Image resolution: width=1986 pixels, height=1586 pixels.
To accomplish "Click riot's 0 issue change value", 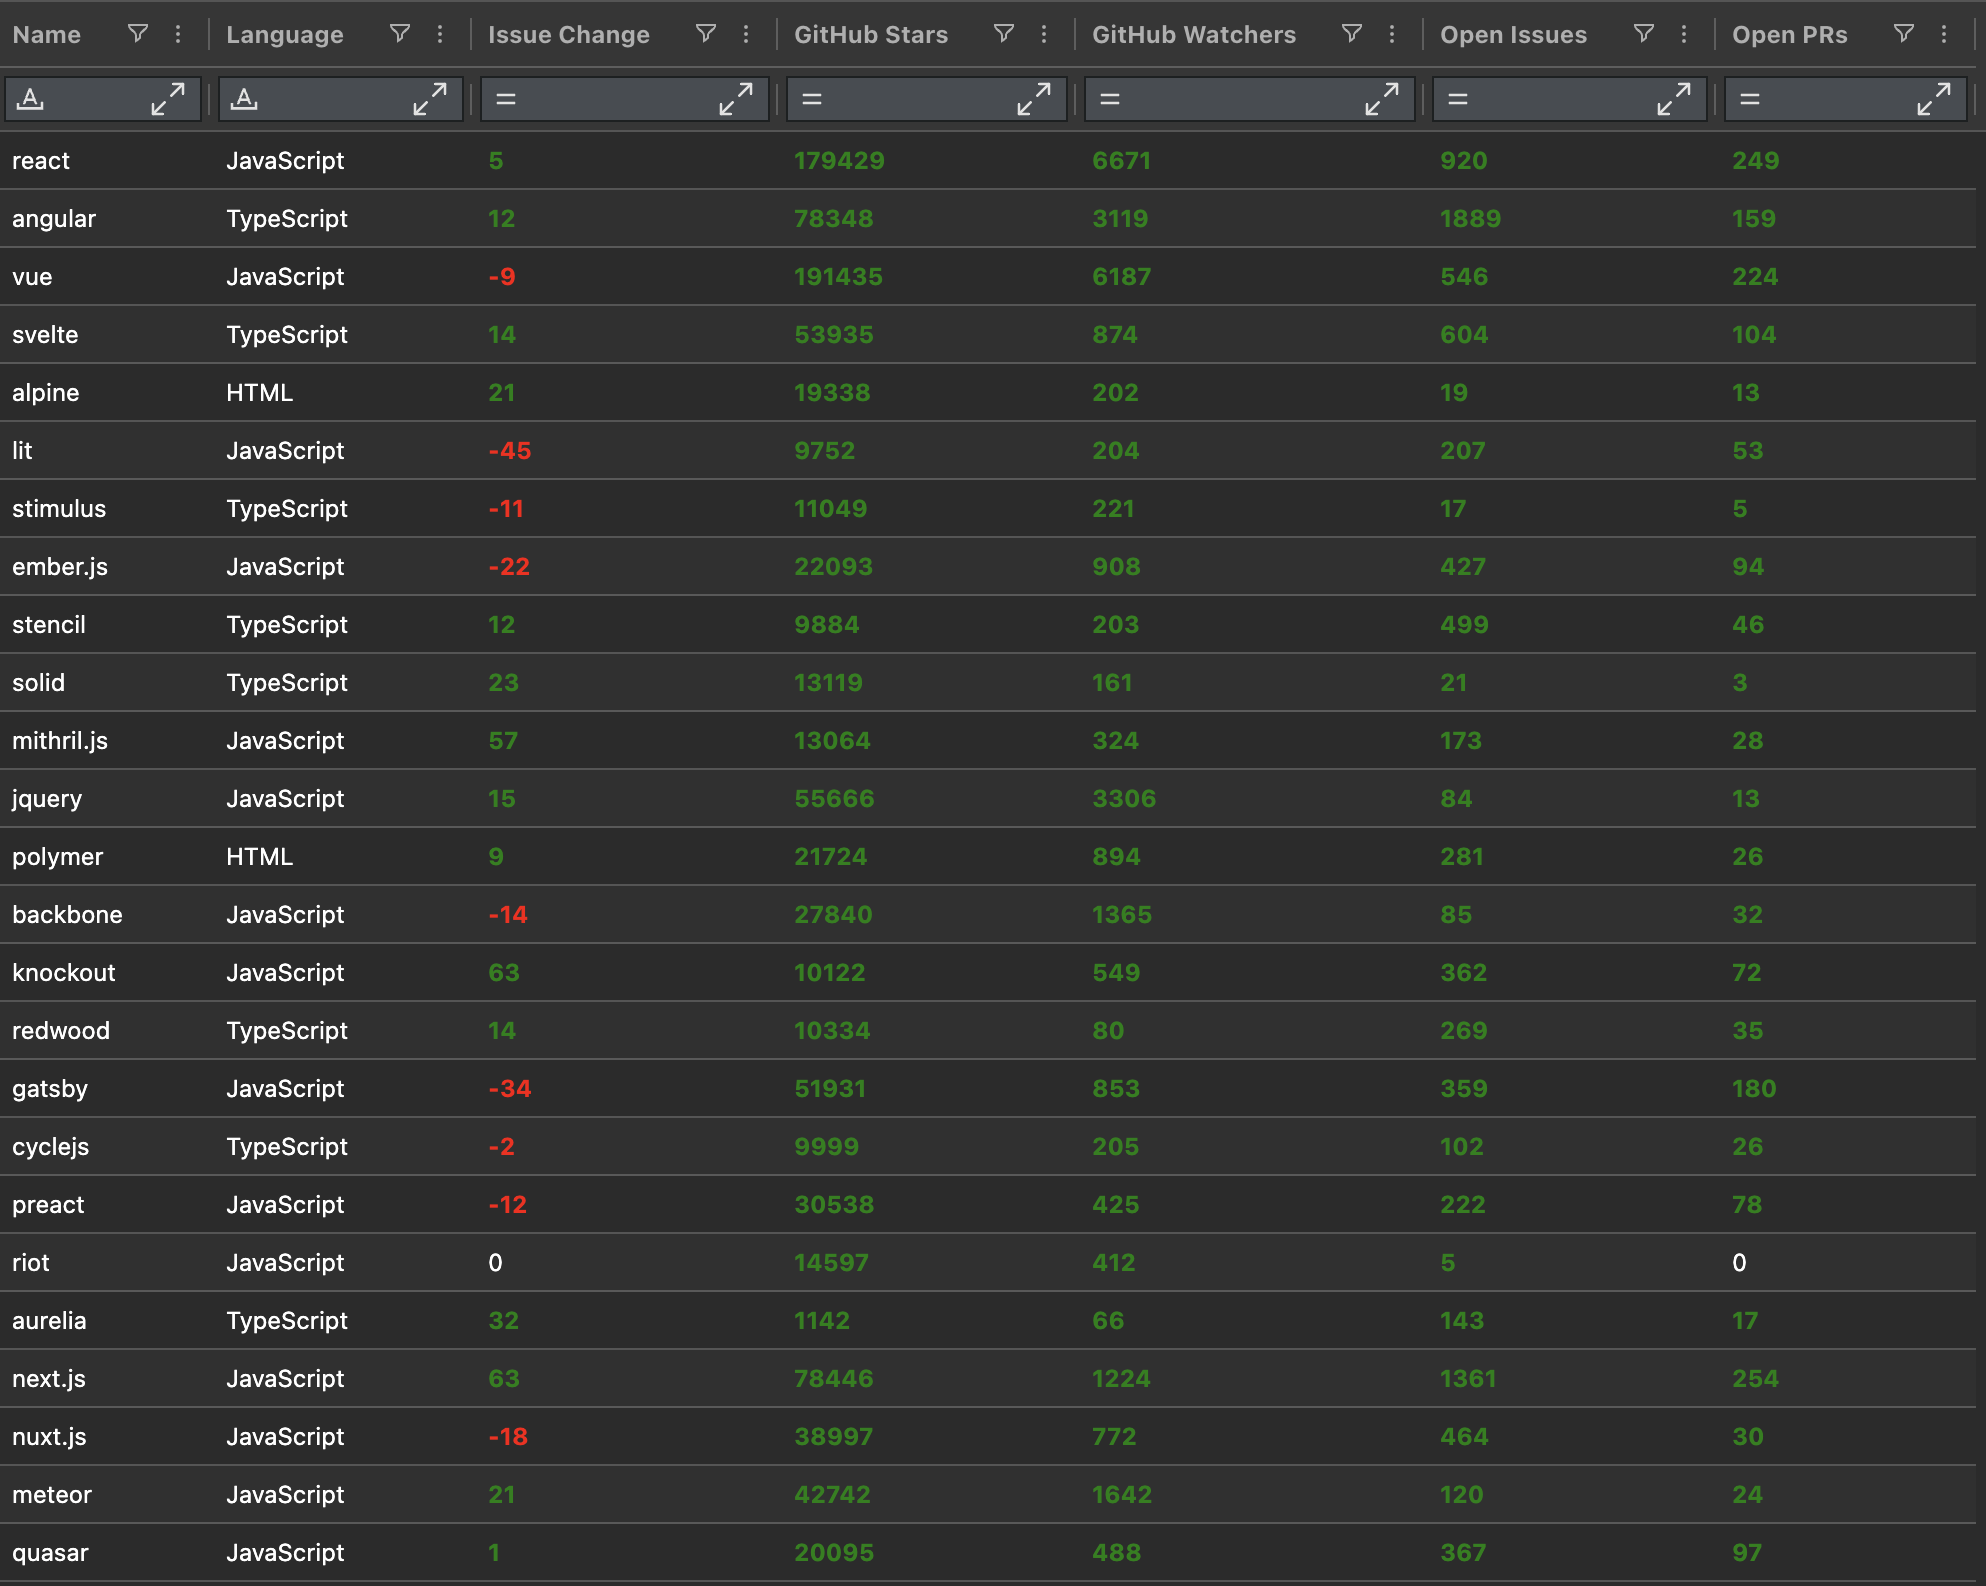I will point(495,1263).
